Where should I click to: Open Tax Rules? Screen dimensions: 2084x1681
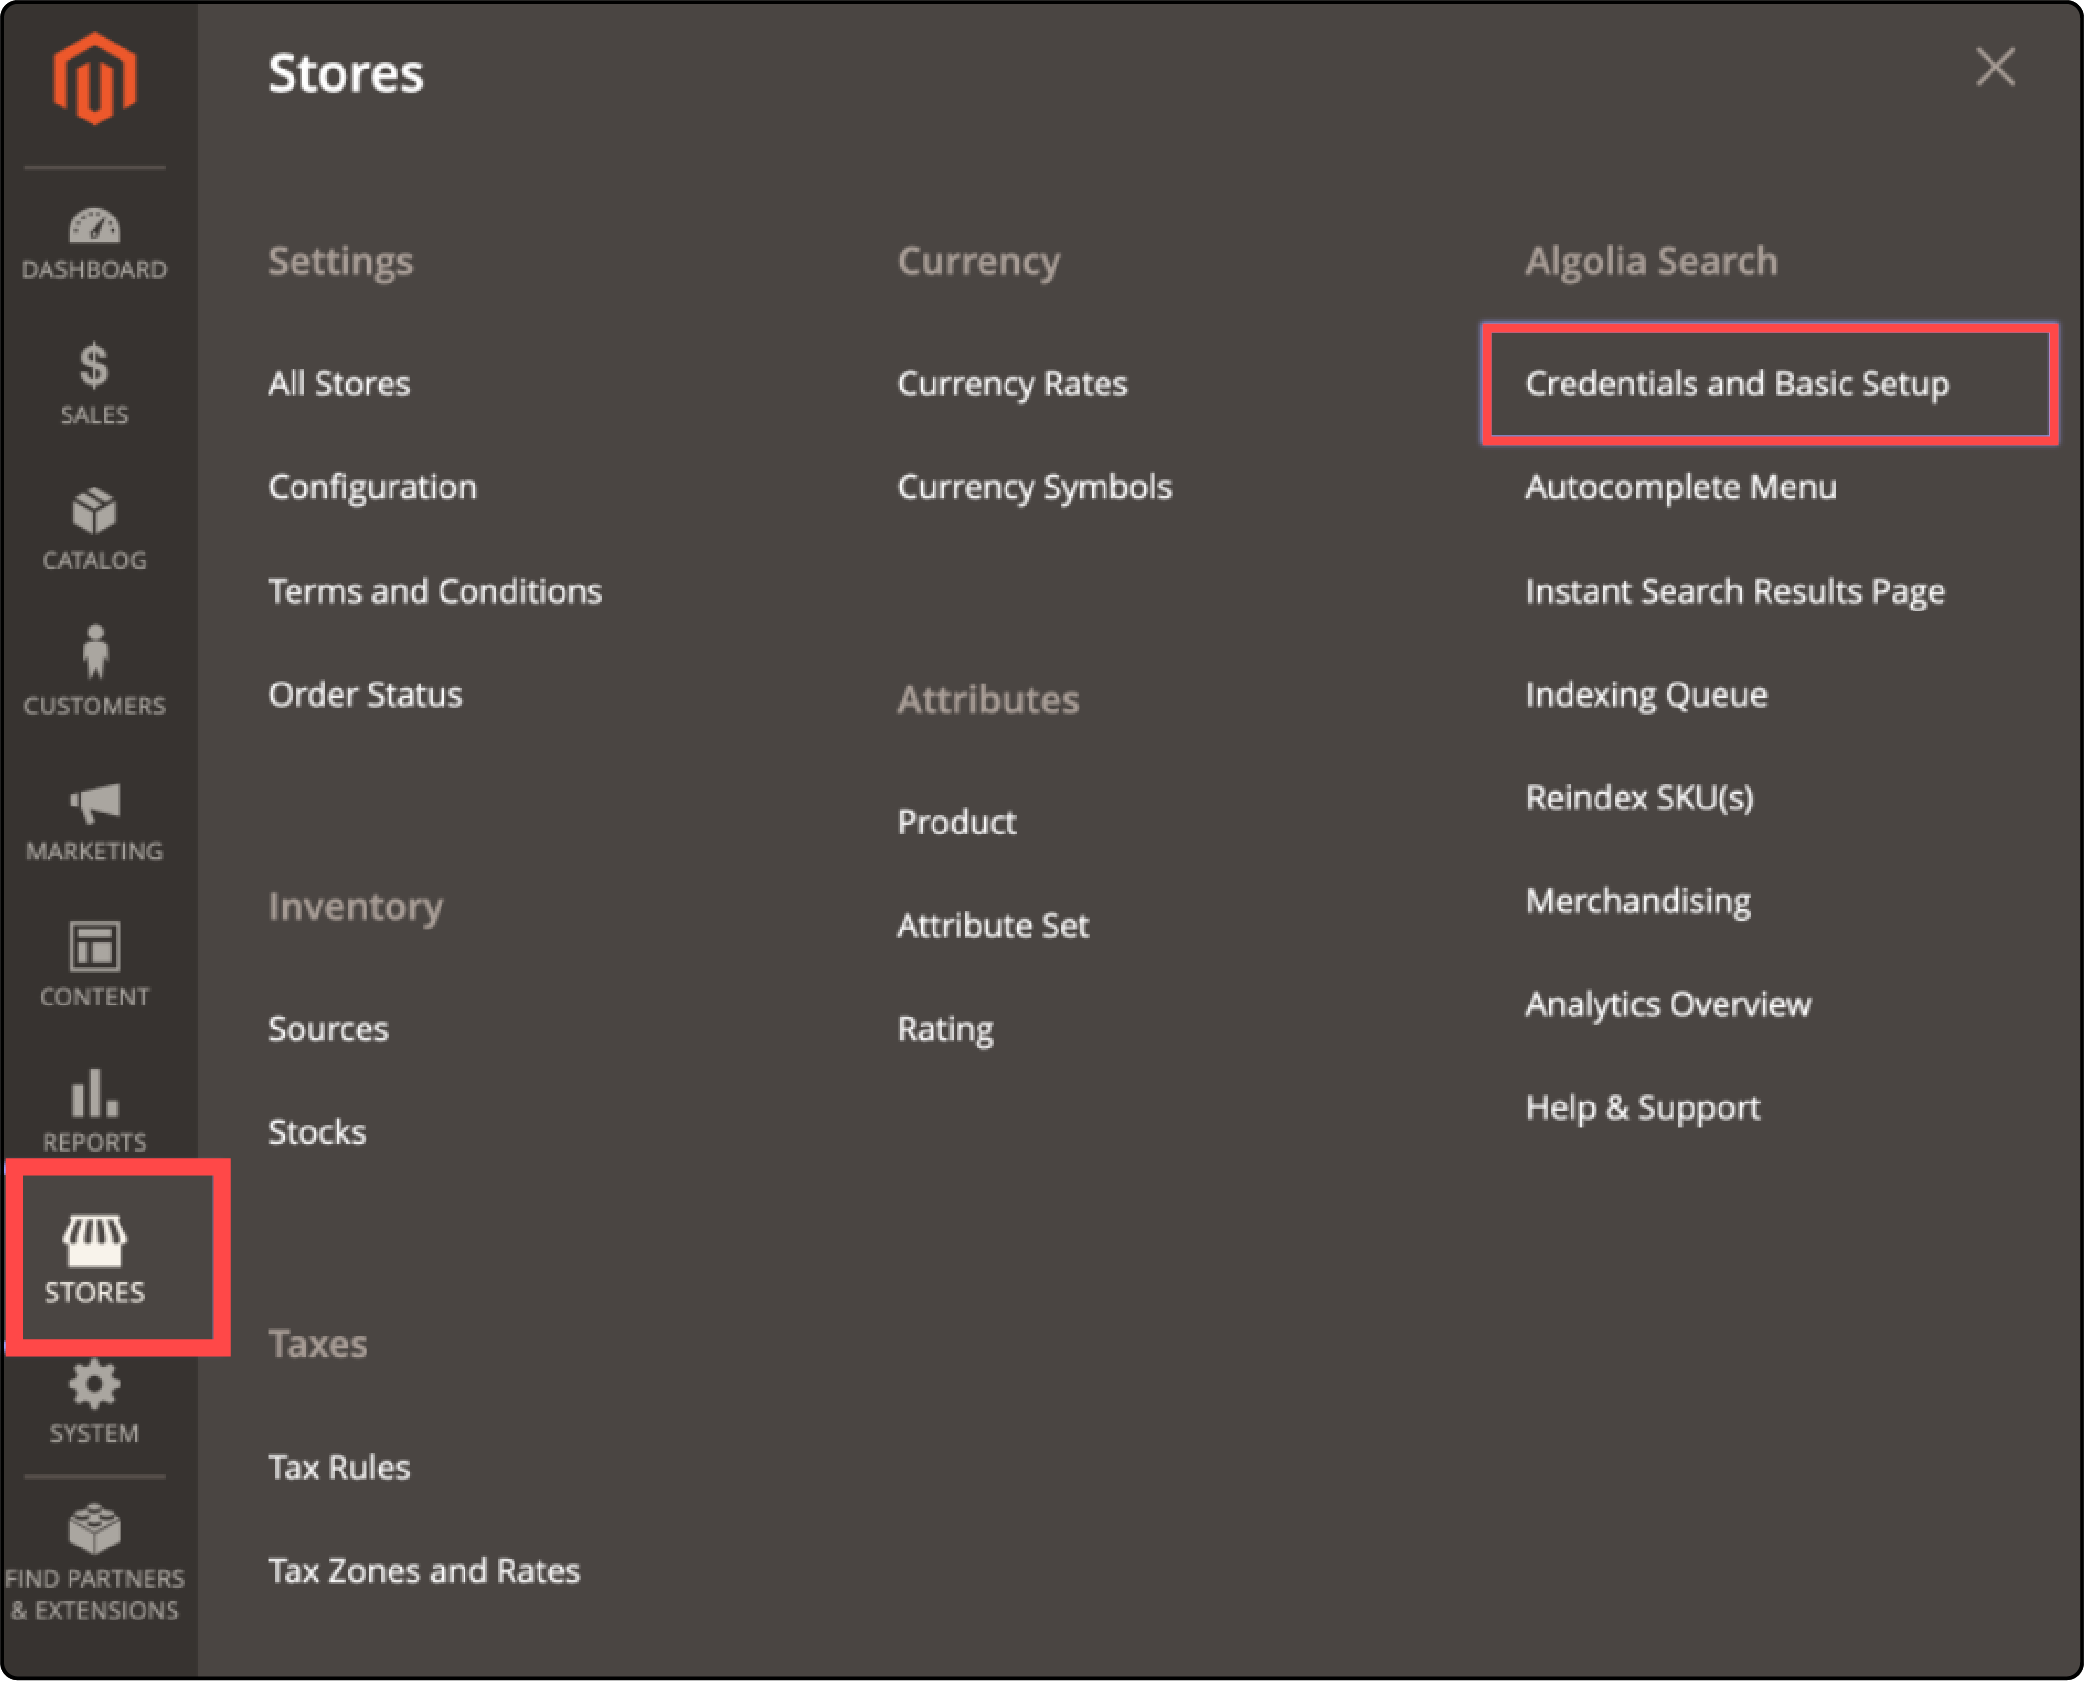[339, 1466]
